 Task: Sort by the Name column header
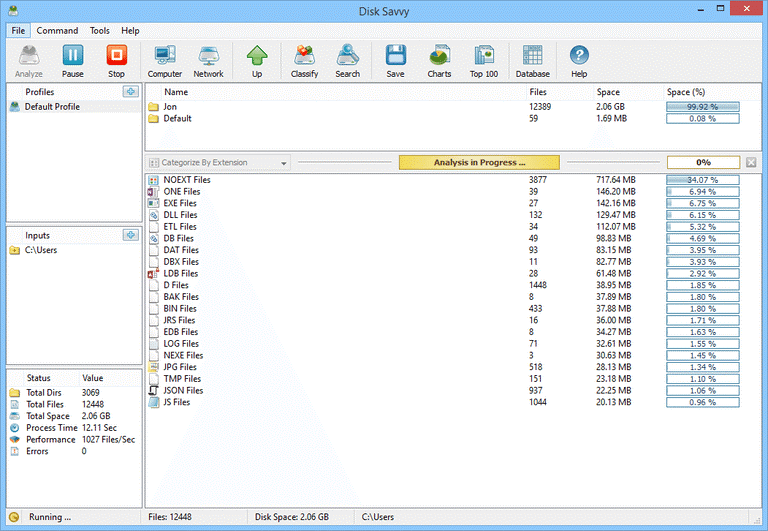tap(335, 92)
